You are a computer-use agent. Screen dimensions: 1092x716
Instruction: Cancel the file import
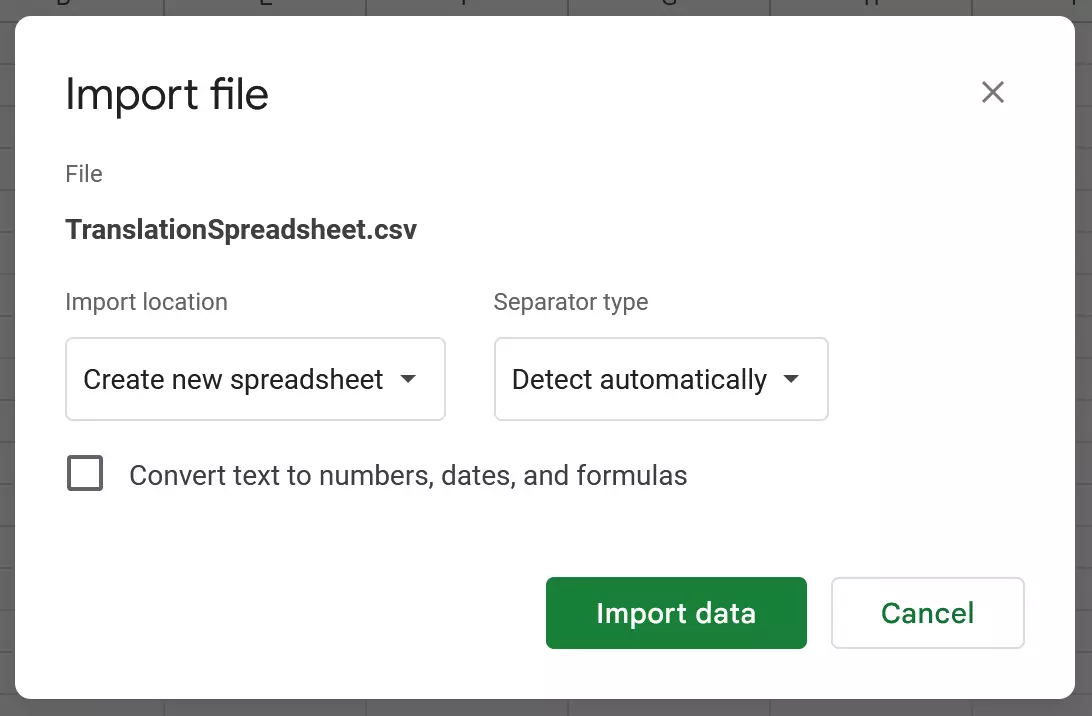click(x=927, y=613)
